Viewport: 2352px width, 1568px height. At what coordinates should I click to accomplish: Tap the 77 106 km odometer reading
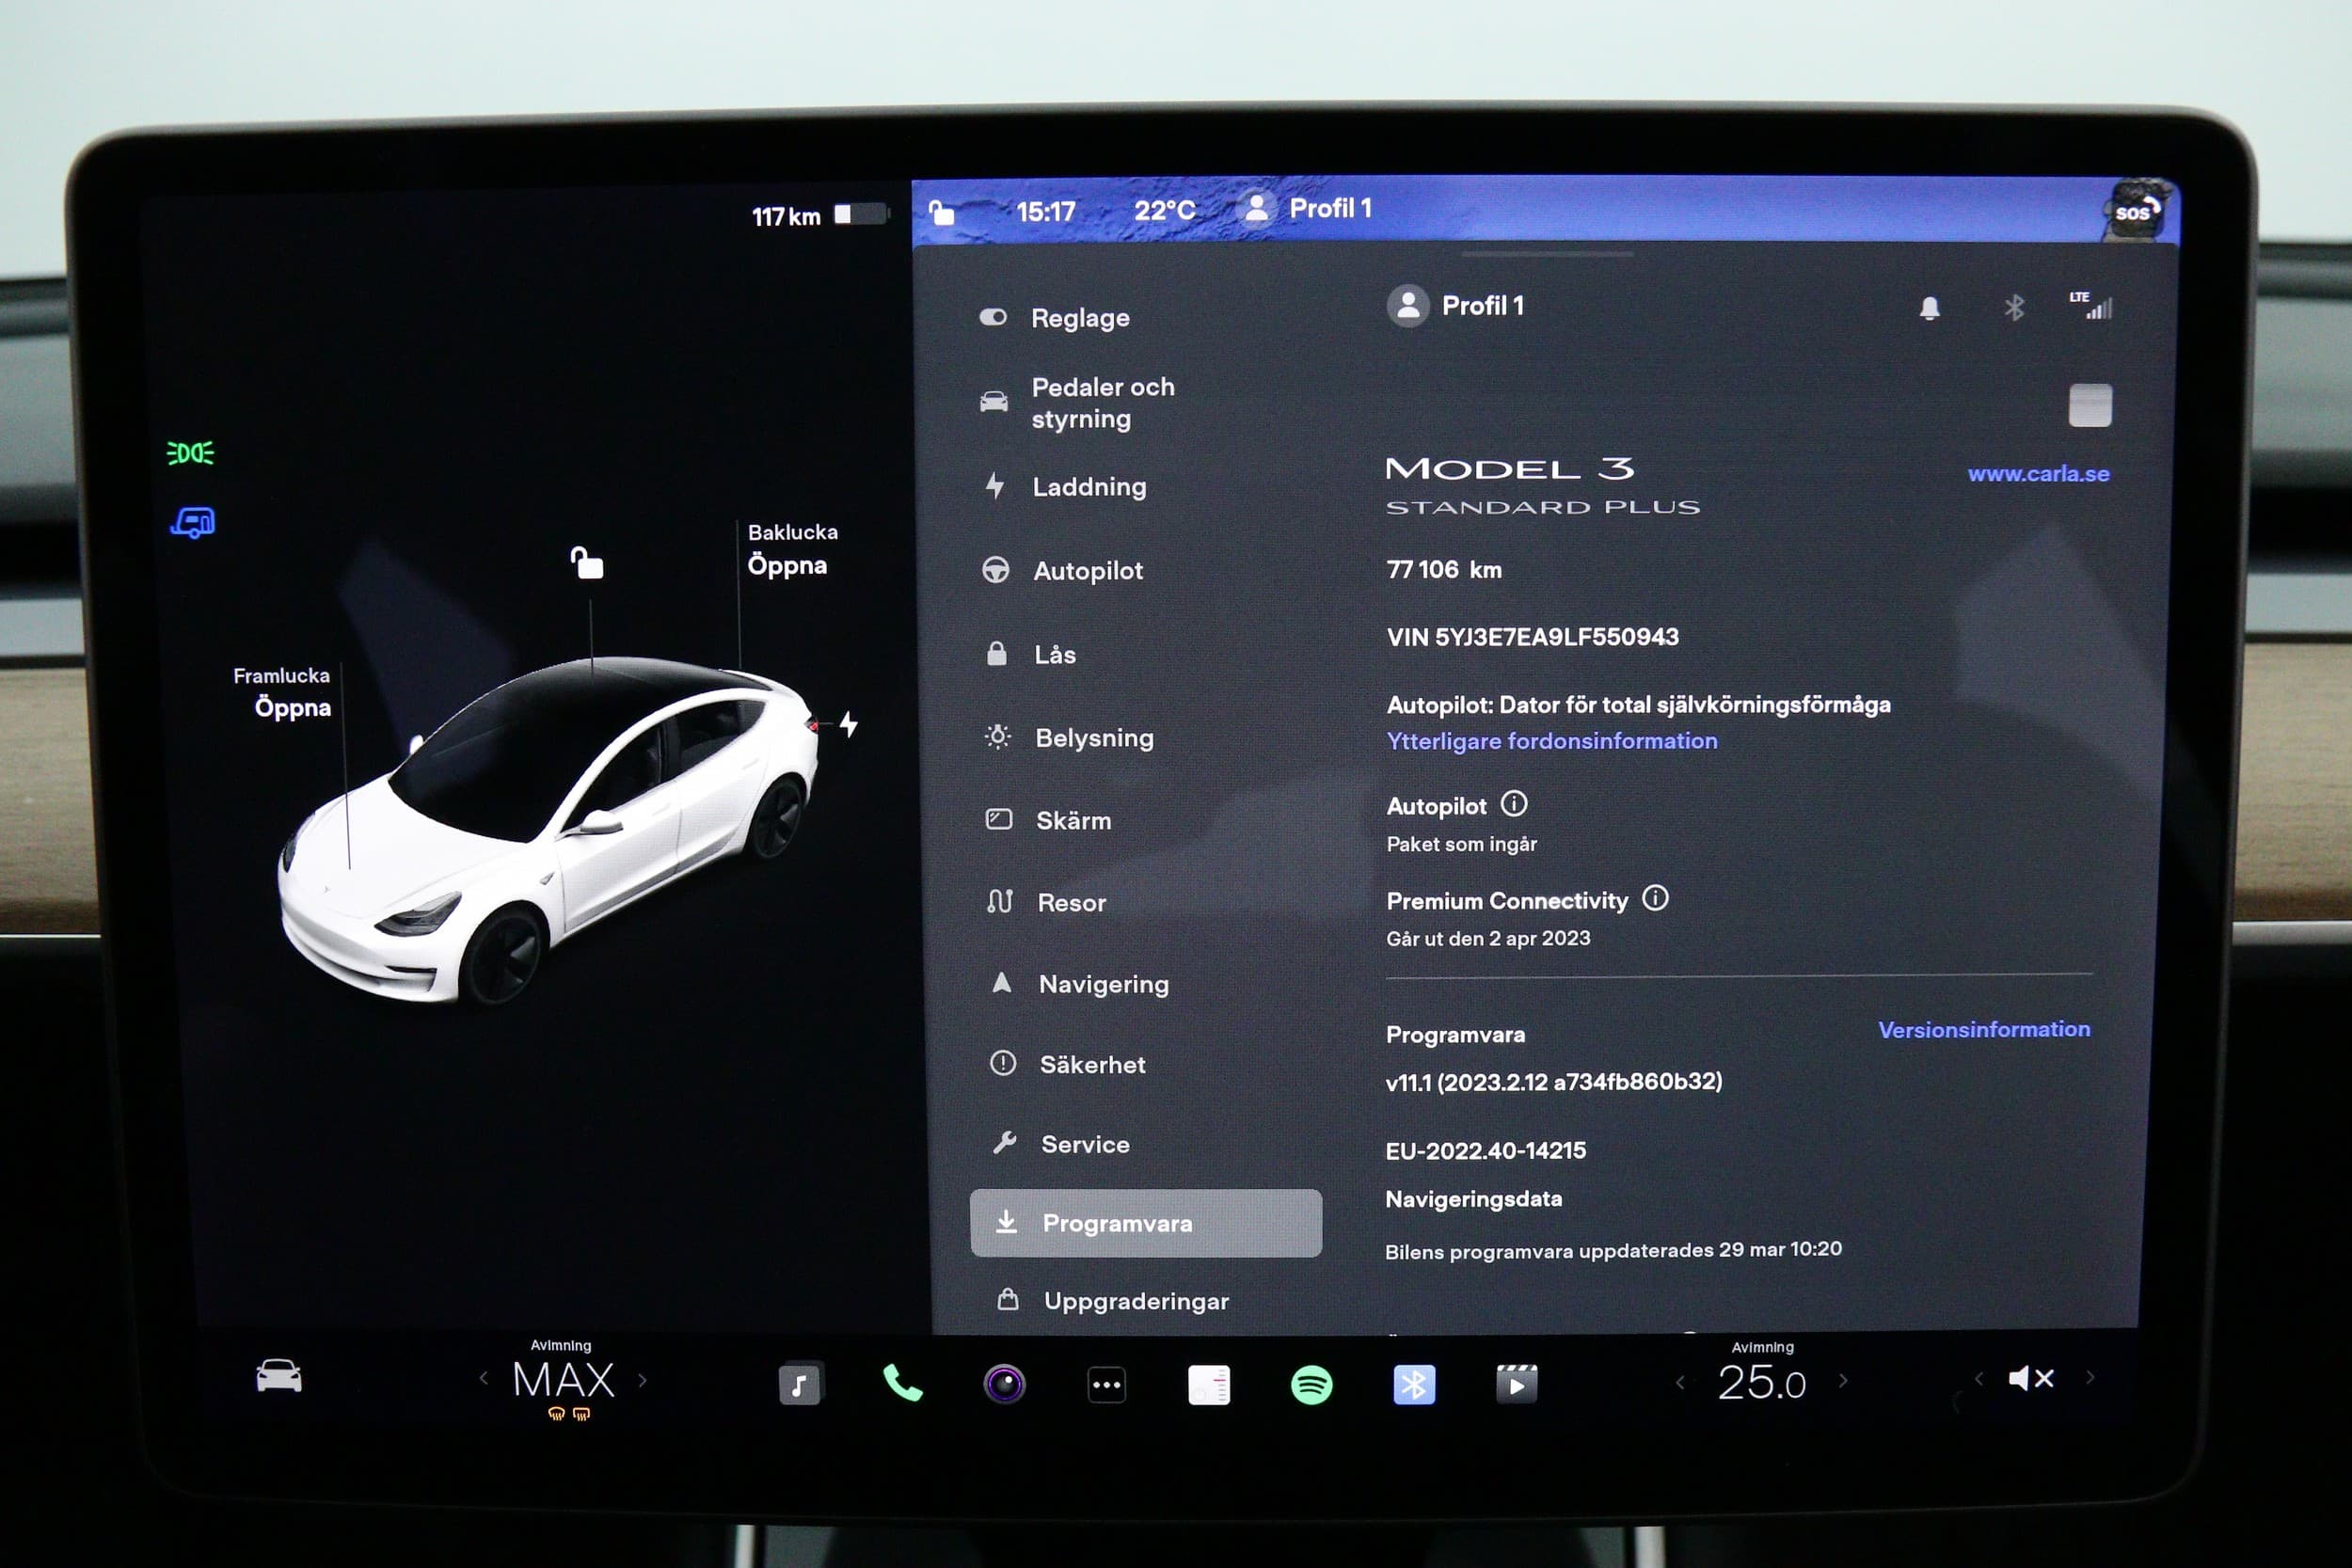tap(1444, 569)
